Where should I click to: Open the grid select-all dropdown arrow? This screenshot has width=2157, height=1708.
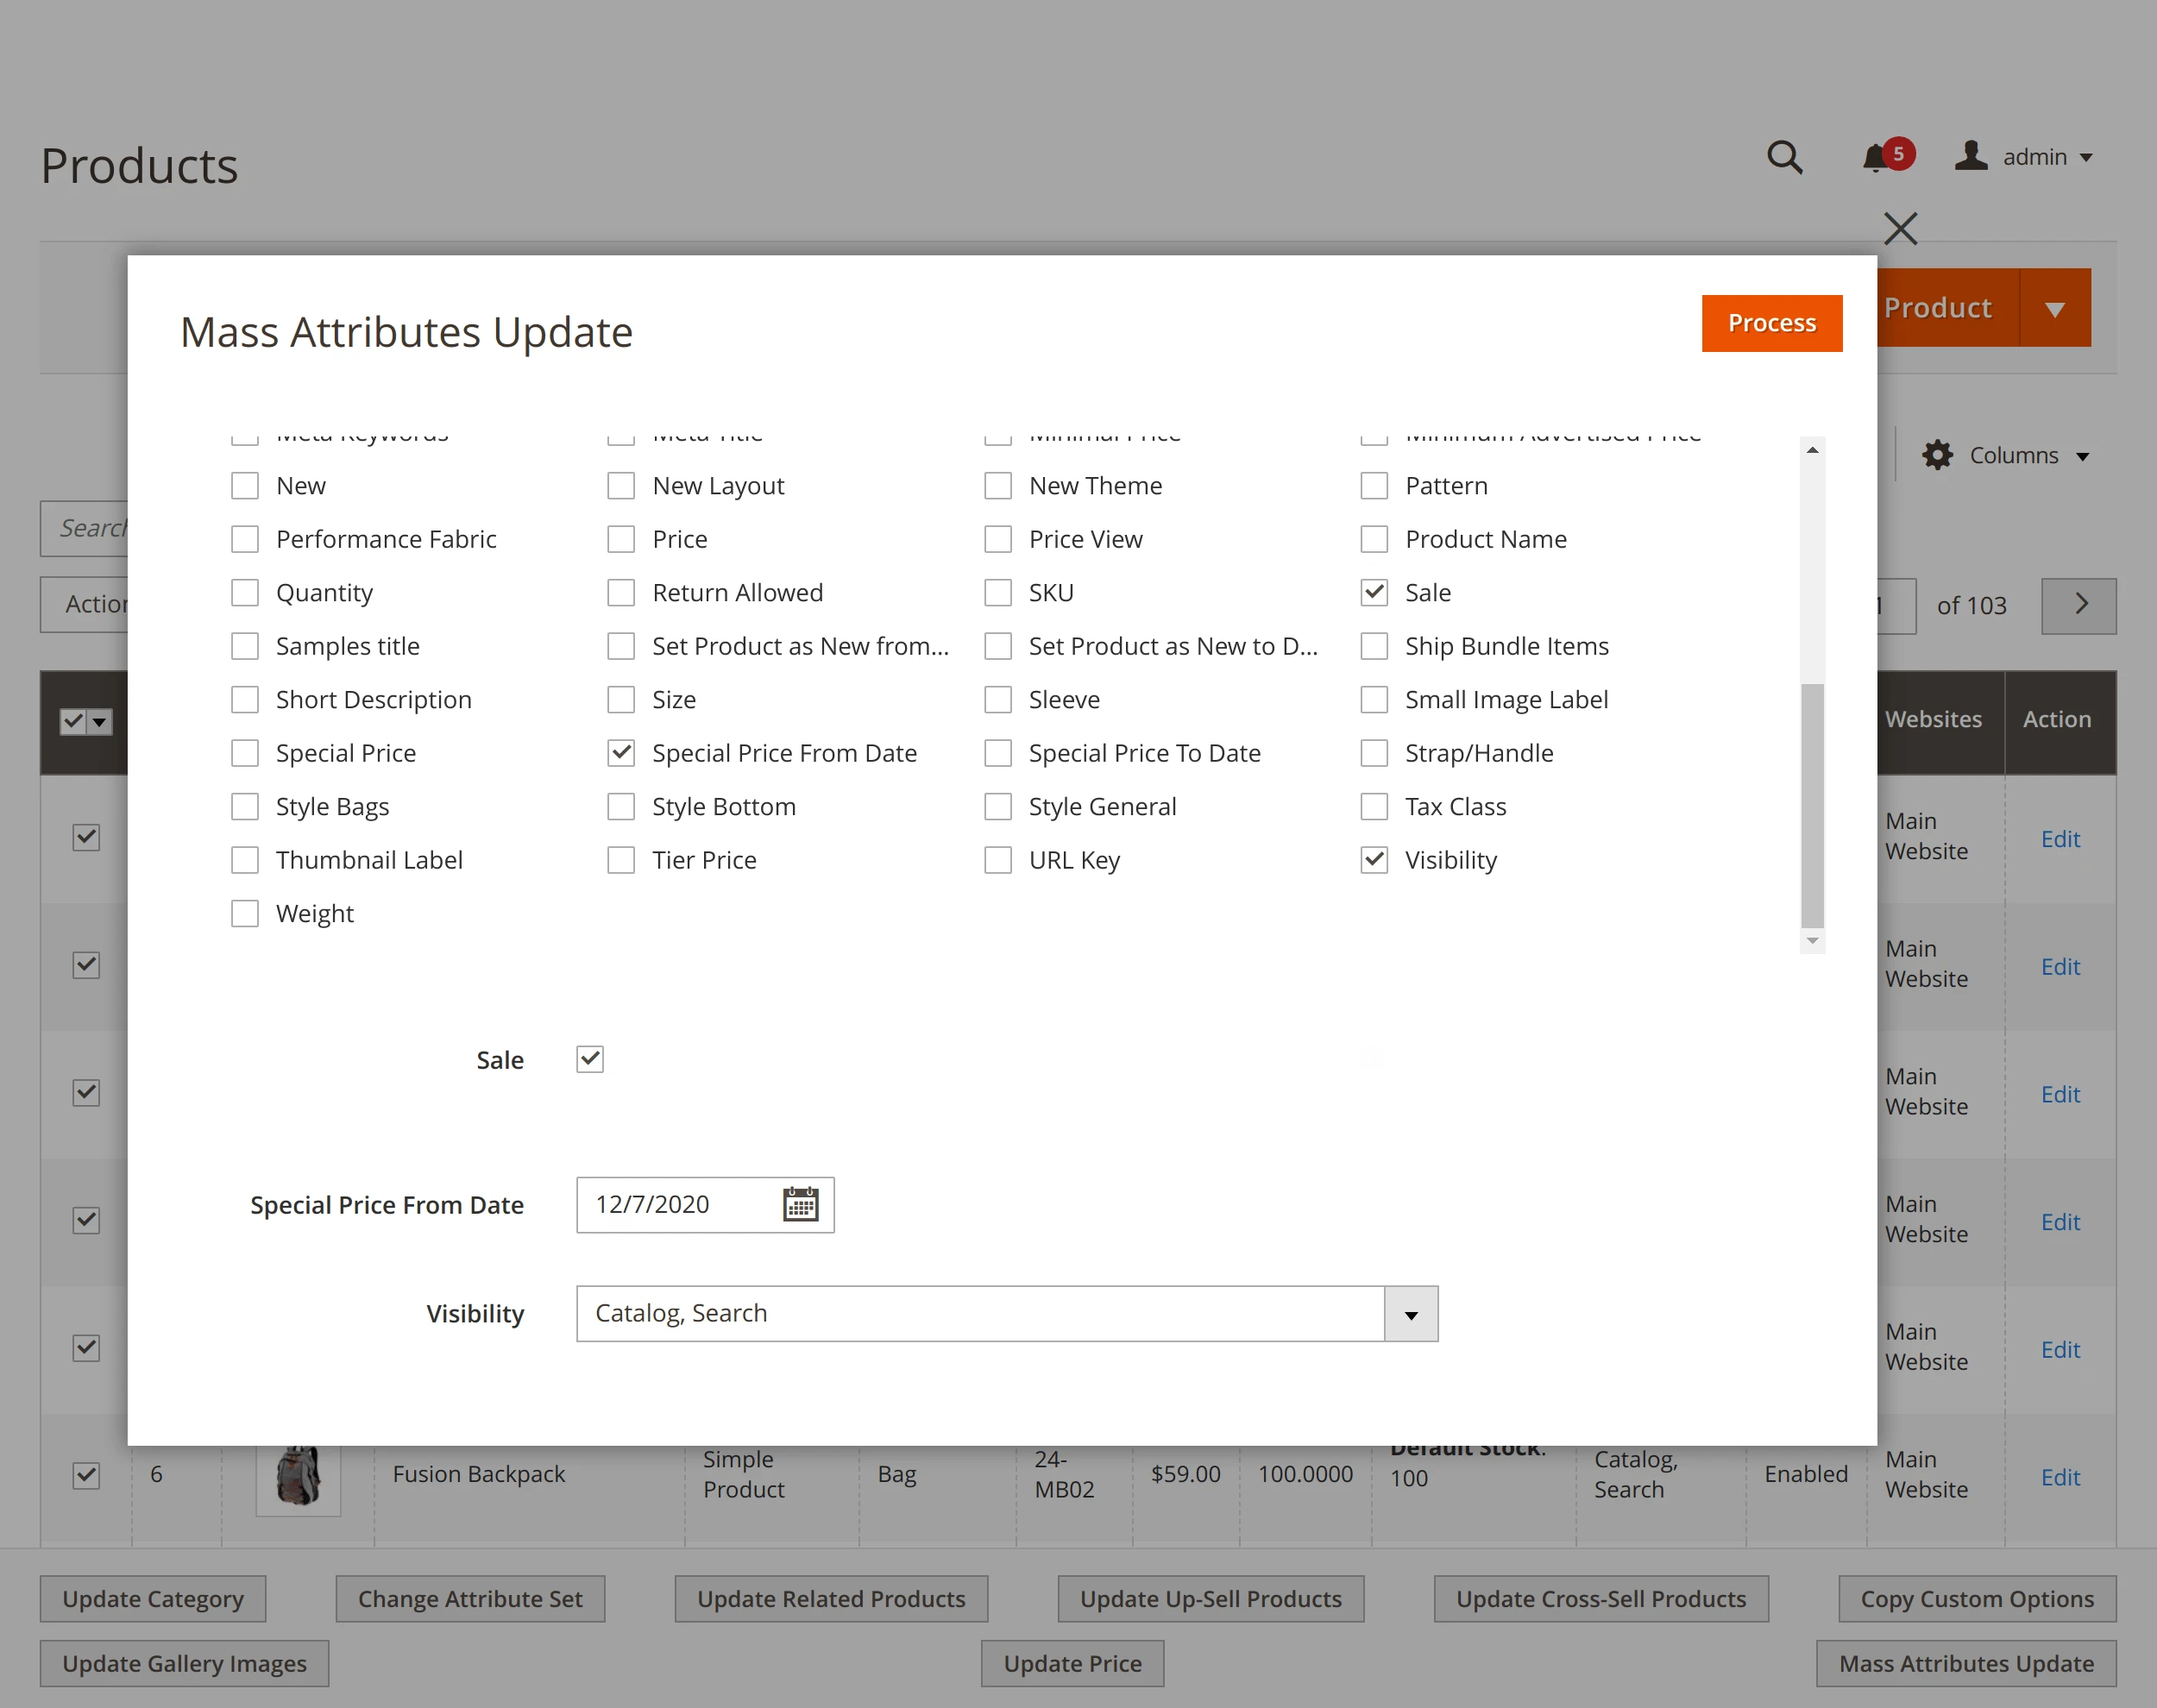100,720
